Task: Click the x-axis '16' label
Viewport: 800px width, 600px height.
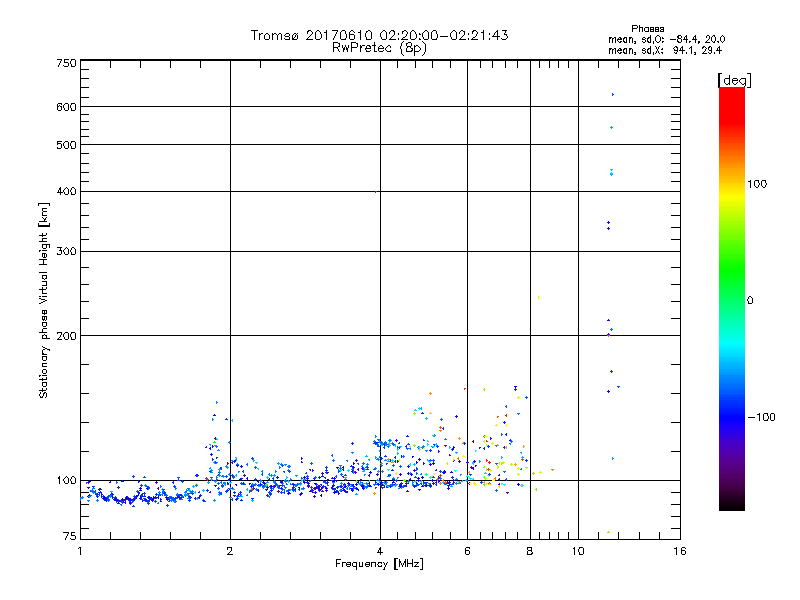Action: (680, 551)
